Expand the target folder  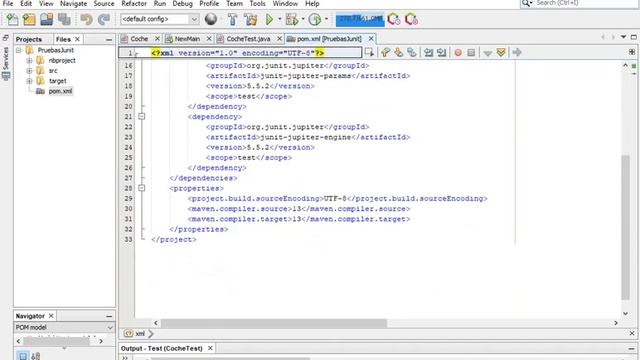point(29,81)
